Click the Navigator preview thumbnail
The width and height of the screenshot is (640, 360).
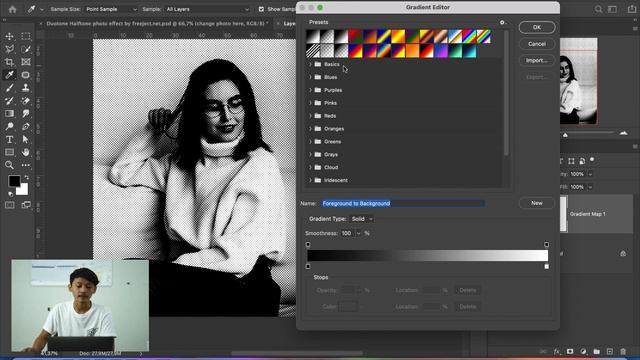578,81
